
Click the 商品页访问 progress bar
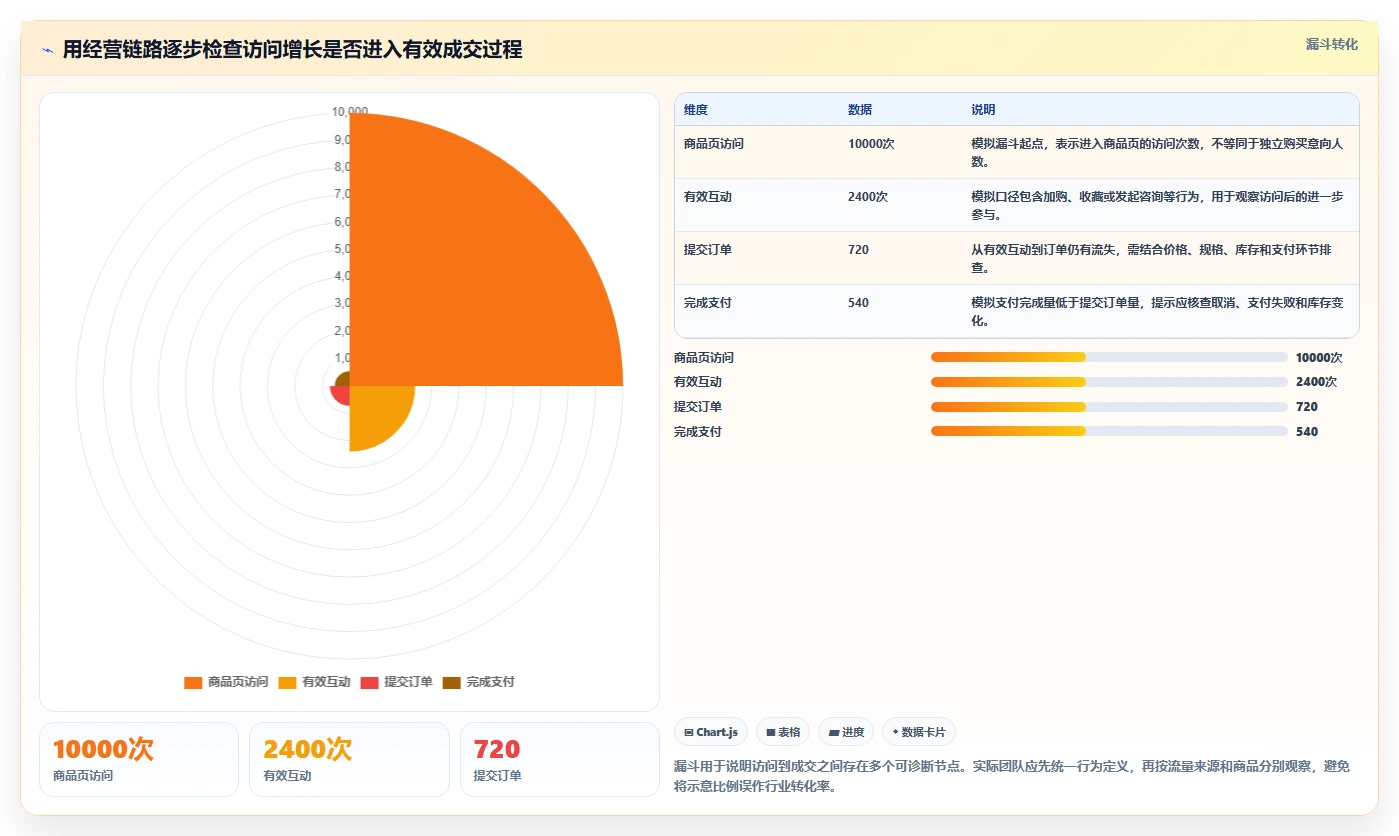[x=1109, y=357]
